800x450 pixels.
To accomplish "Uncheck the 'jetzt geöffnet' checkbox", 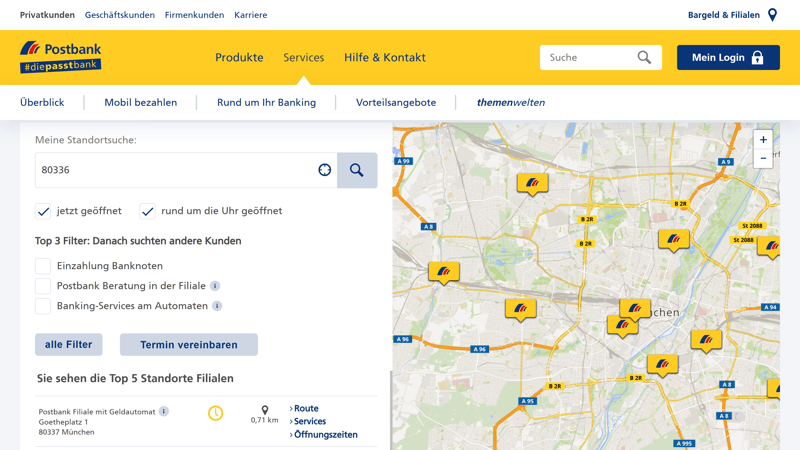I will (43, 211).
